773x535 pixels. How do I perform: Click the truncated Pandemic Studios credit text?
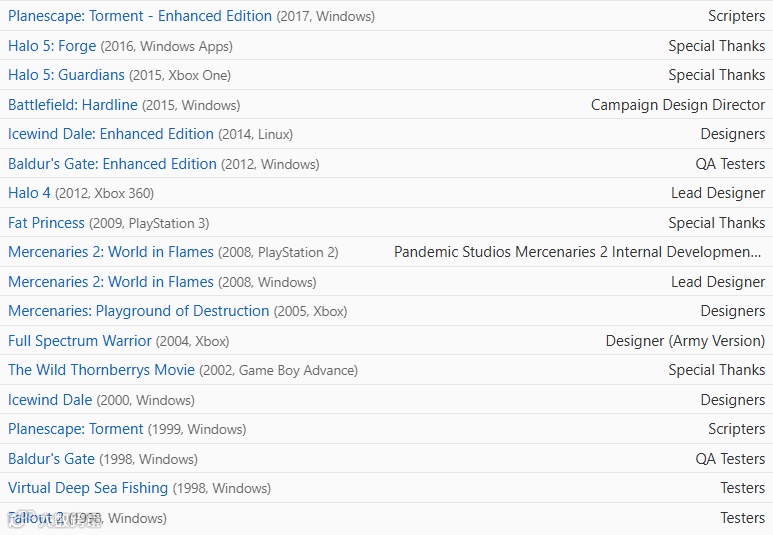click(579, 252)
